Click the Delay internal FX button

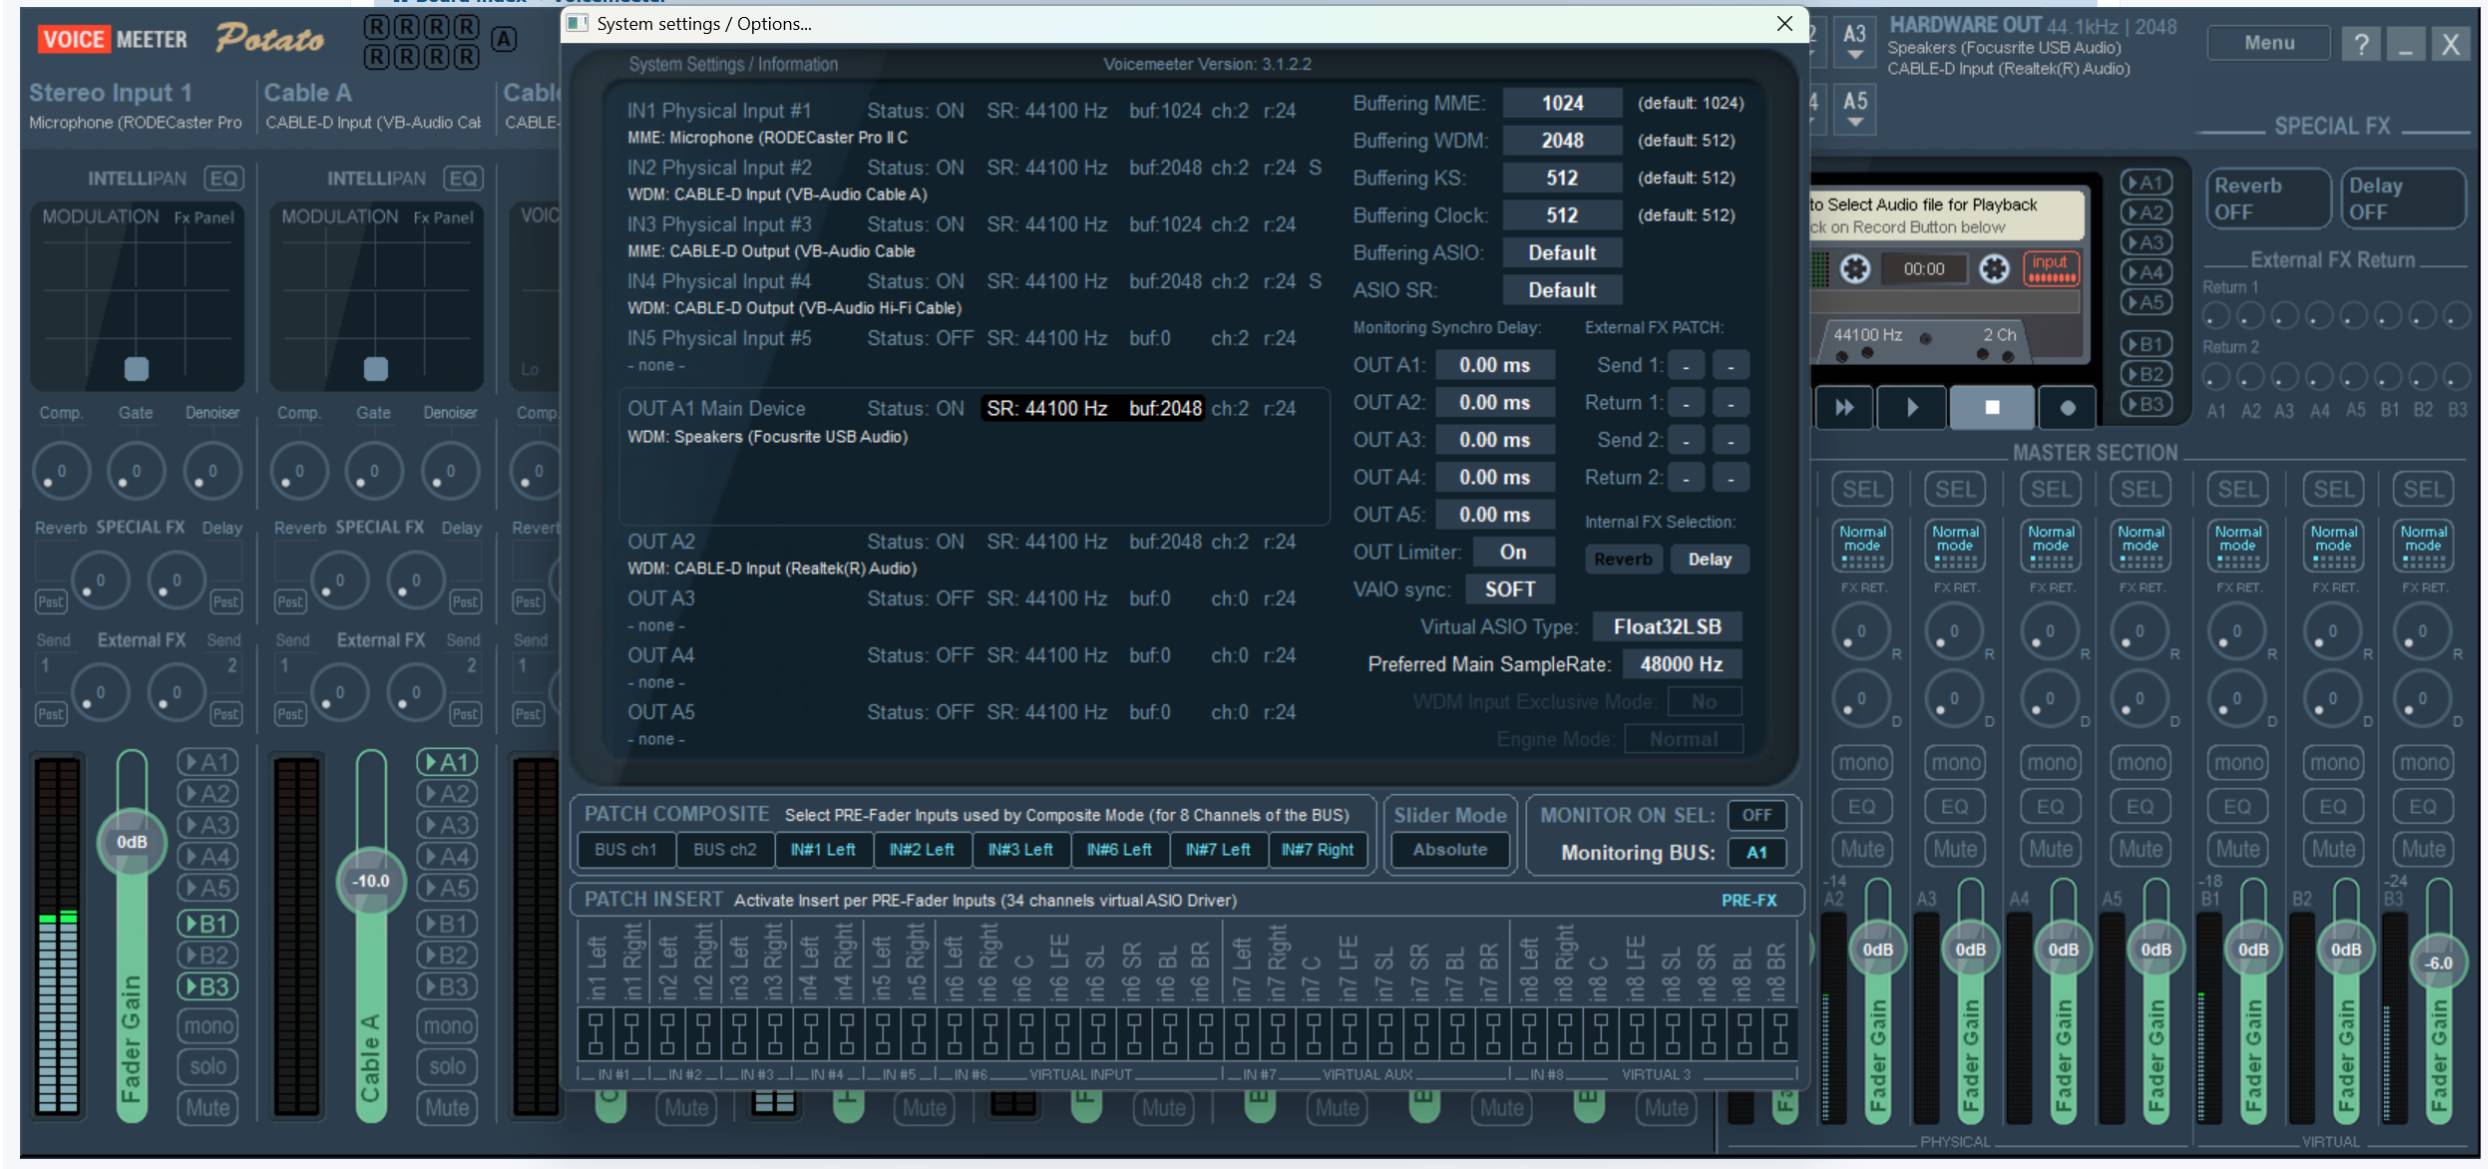(x=1709, y=559)
